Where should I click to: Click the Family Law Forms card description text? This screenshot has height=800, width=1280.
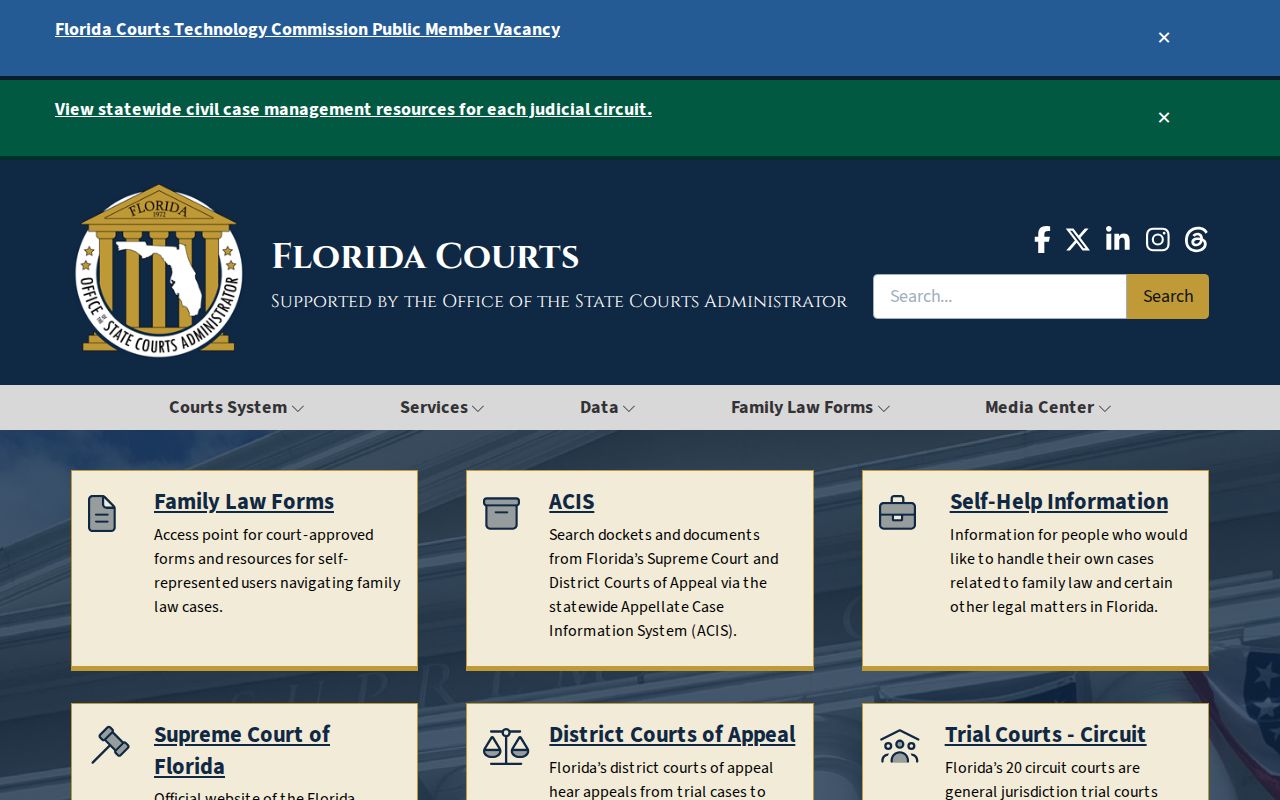pyautogui.click(x=277, y=571)
